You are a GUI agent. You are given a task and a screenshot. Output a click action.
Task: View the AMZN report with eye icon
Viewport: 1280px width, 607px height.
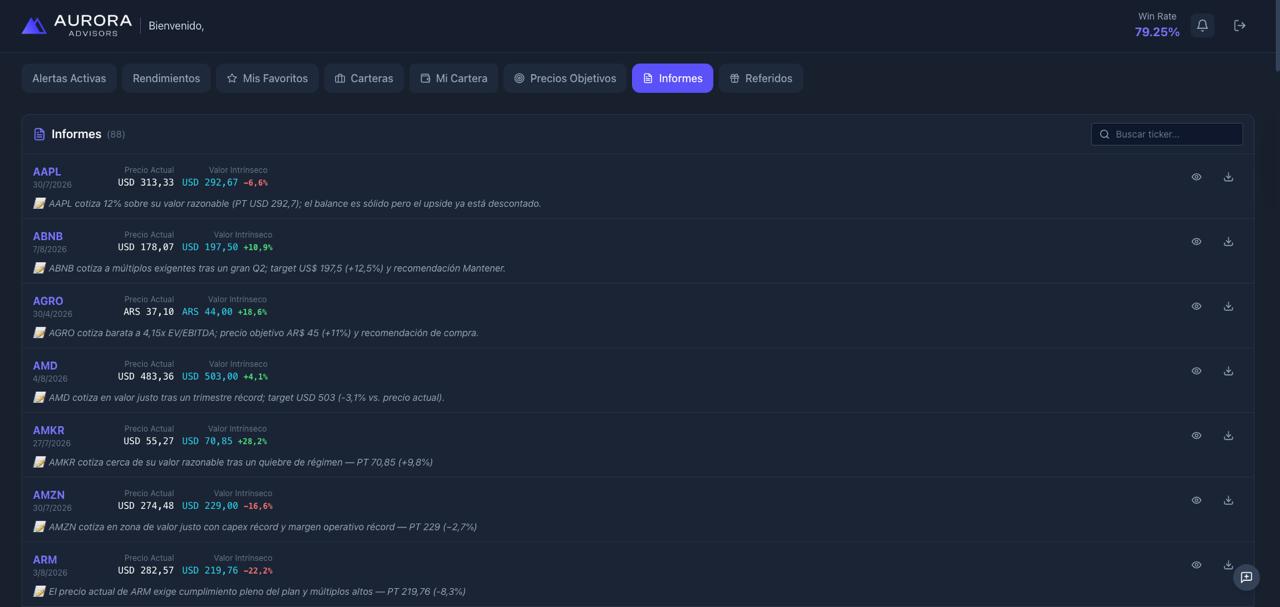click(1196, 500)
